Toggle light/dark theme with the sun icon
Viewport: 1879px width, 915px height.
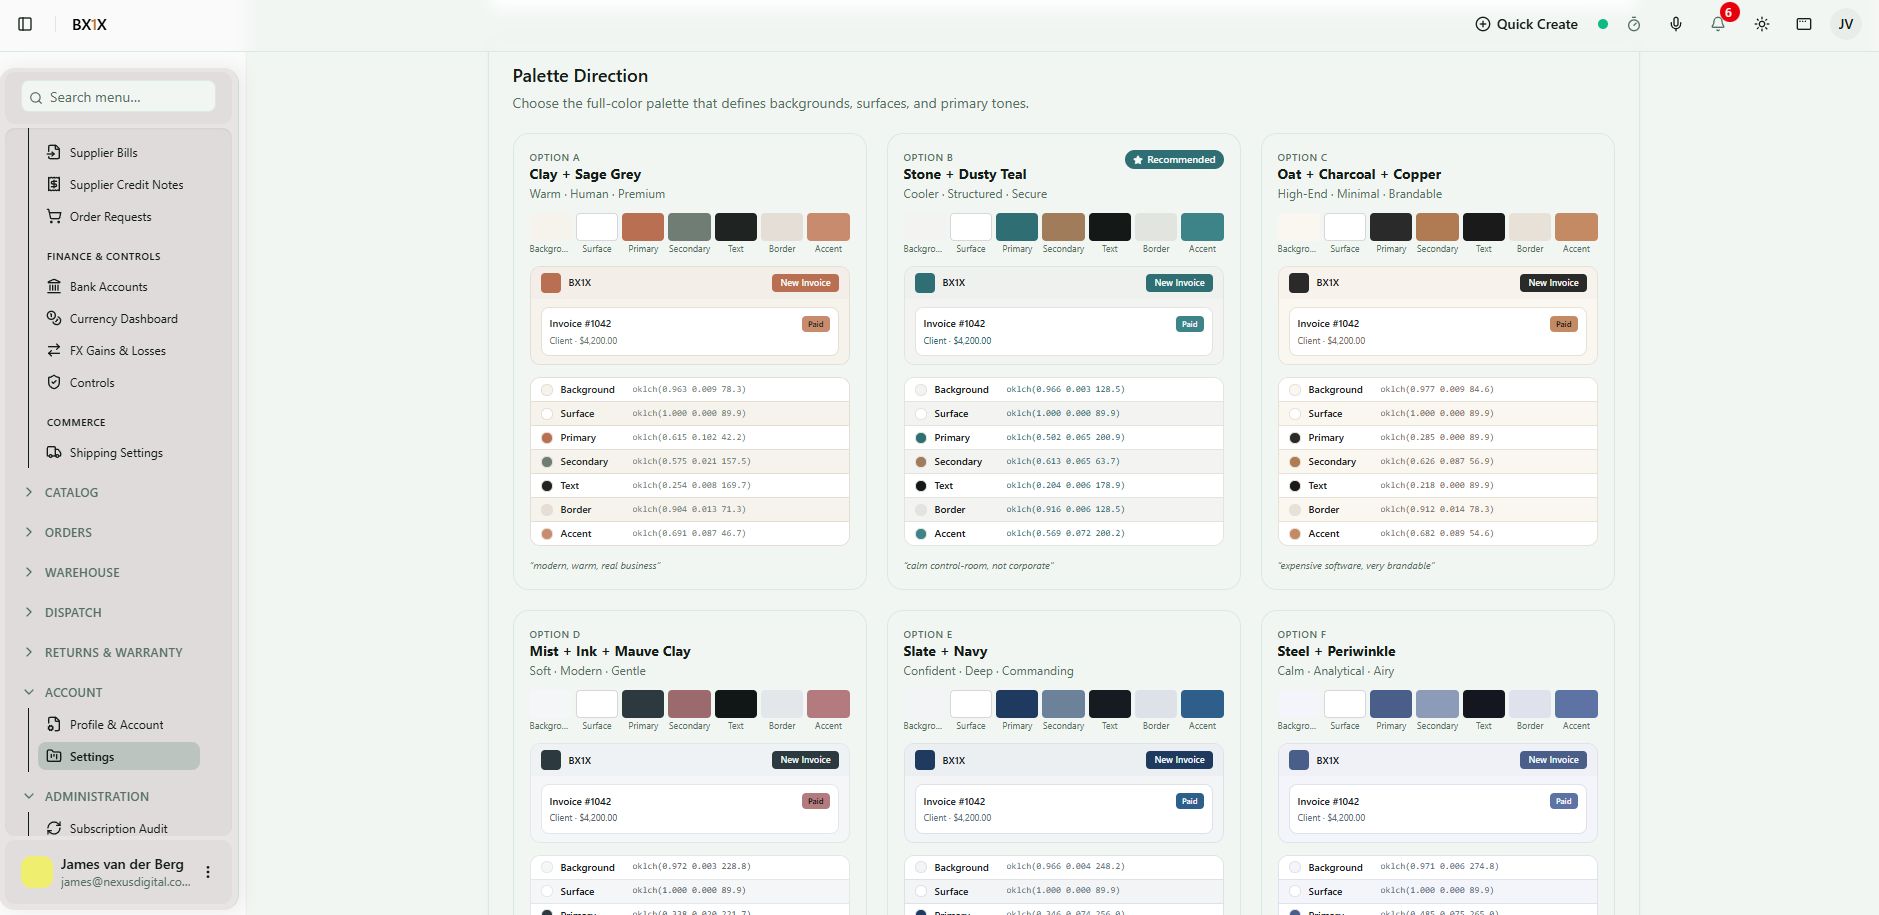pyautogui.click(x=1762, y=24)
